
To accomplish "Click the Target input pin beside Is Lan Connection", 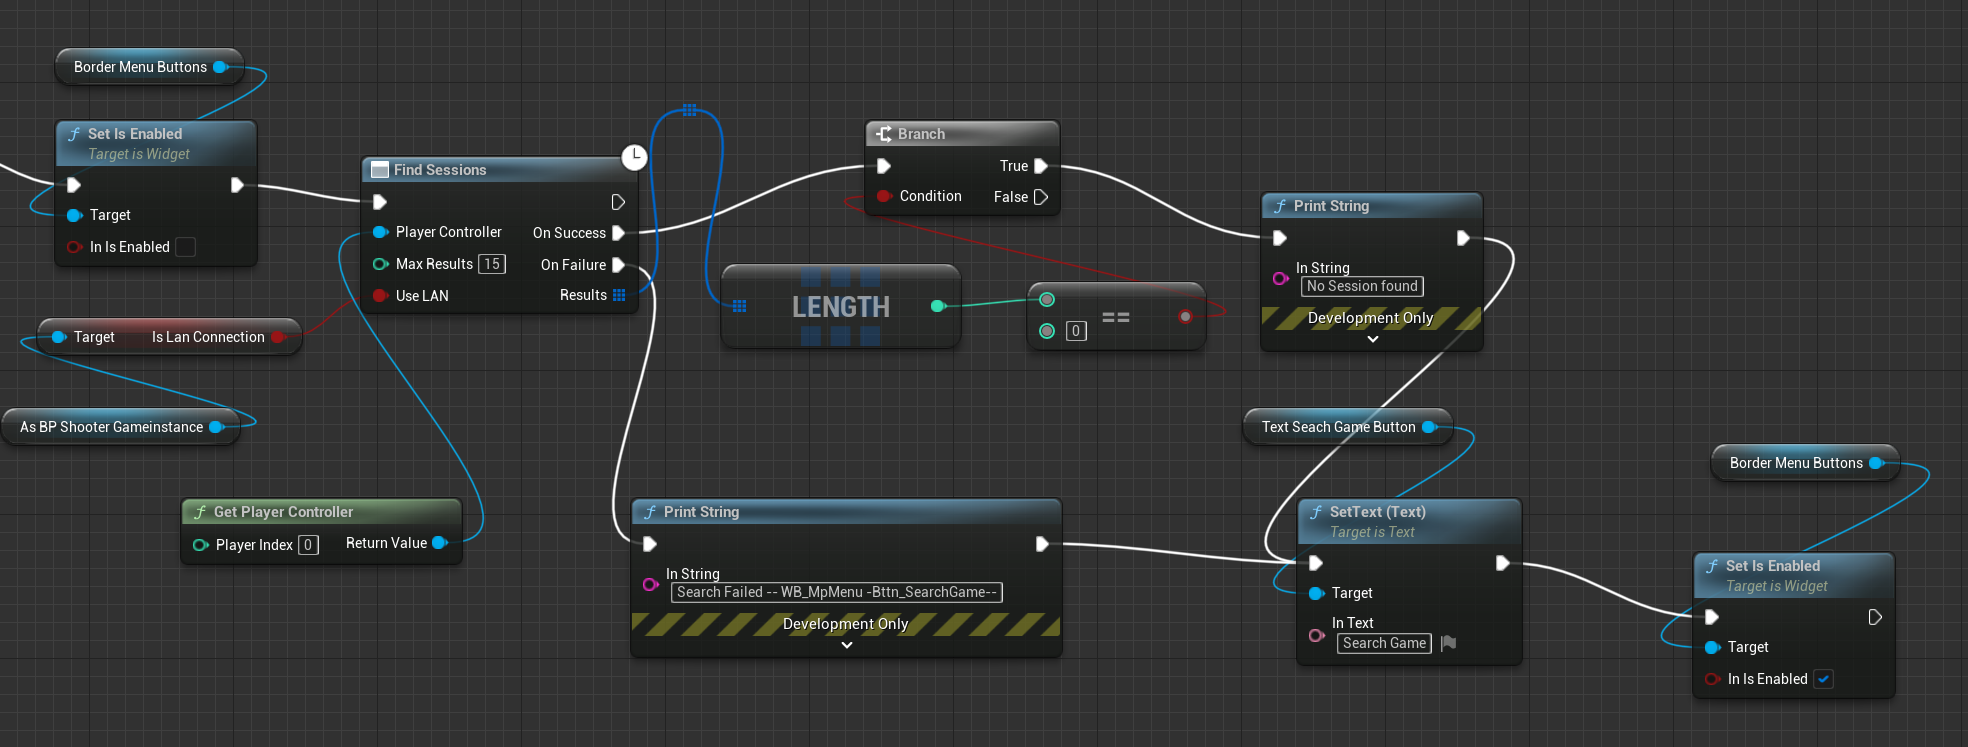I will pyautogui.click(x=59, y=337).
